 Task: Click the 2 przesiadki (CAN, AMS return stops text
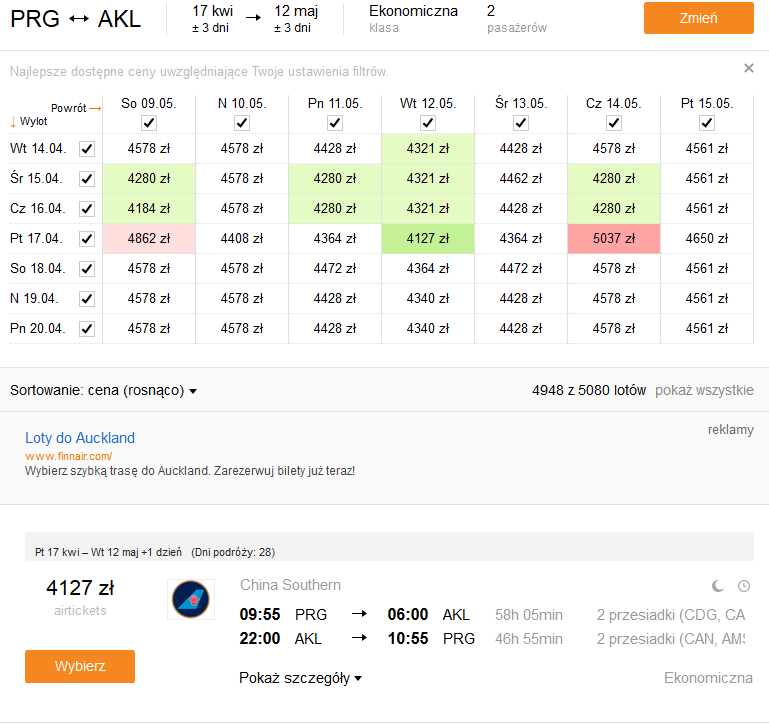[670, 639]
